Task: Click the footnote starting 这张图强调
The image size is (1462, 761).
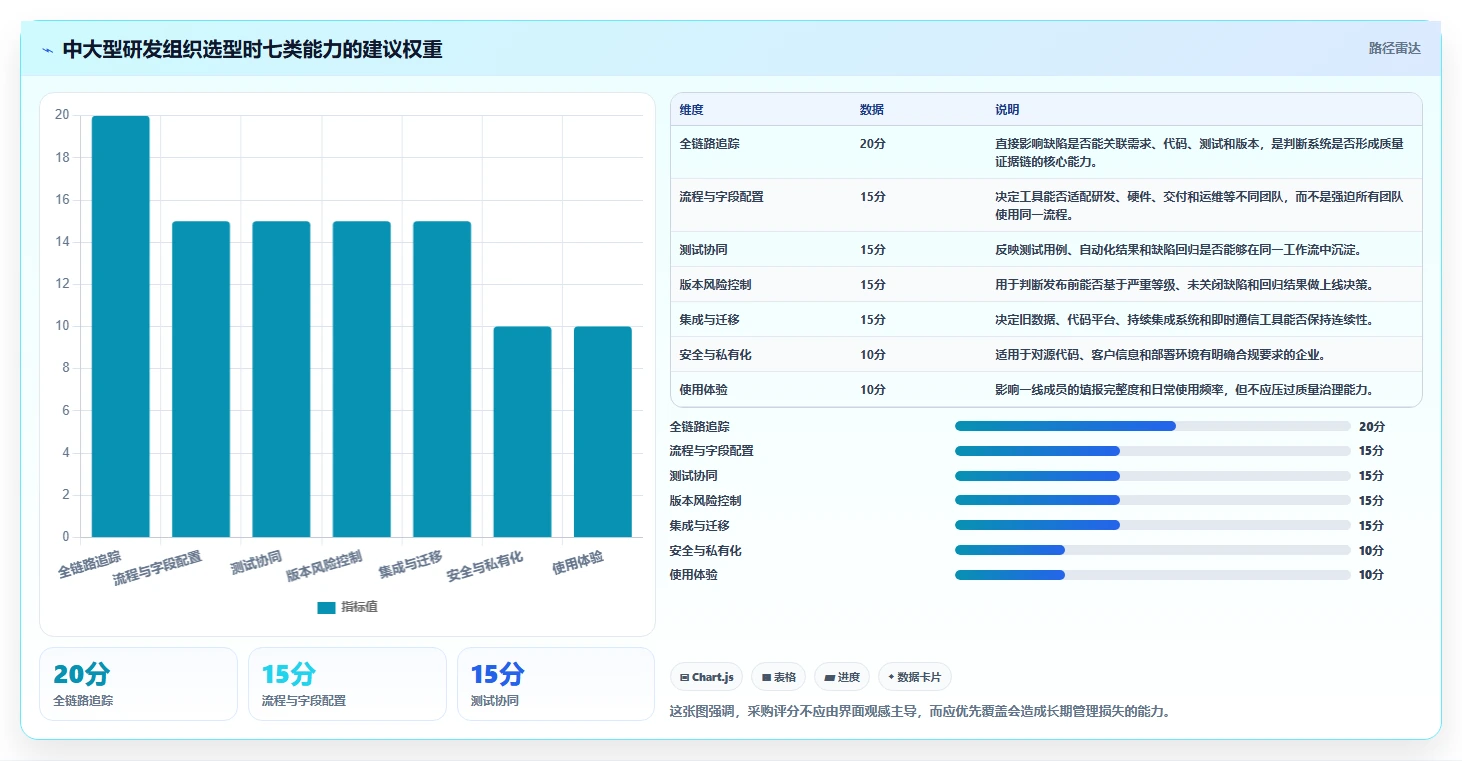Action: point(919,712)
